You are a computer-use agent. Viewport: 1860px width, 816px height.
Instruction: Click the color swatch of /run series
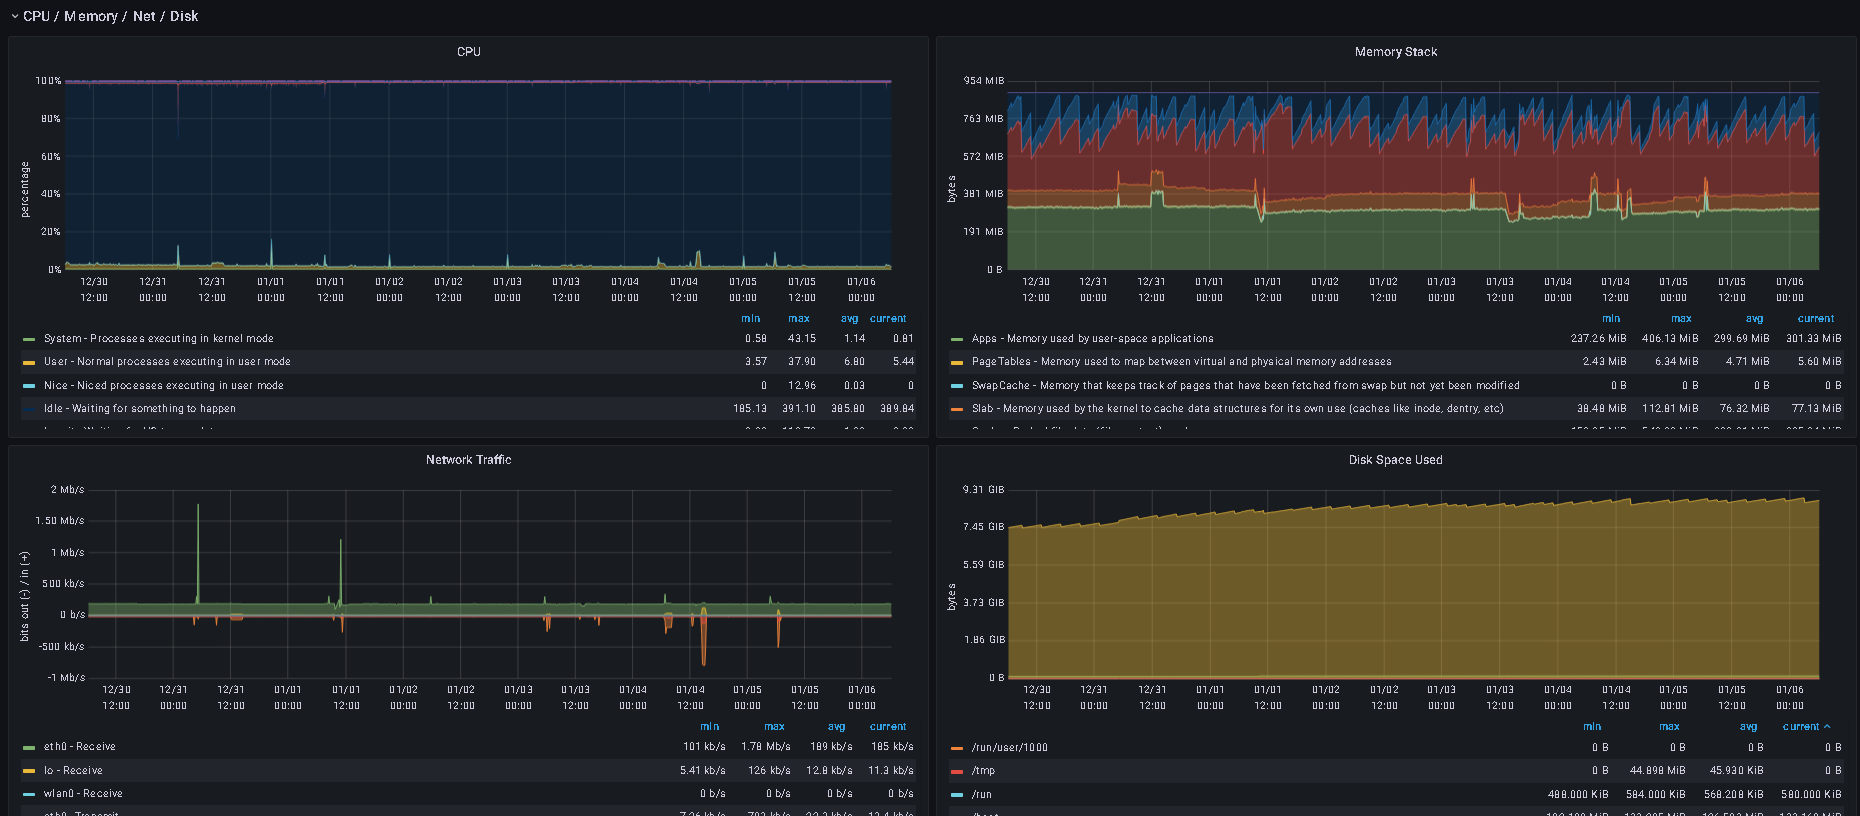(x=957, y=795)
